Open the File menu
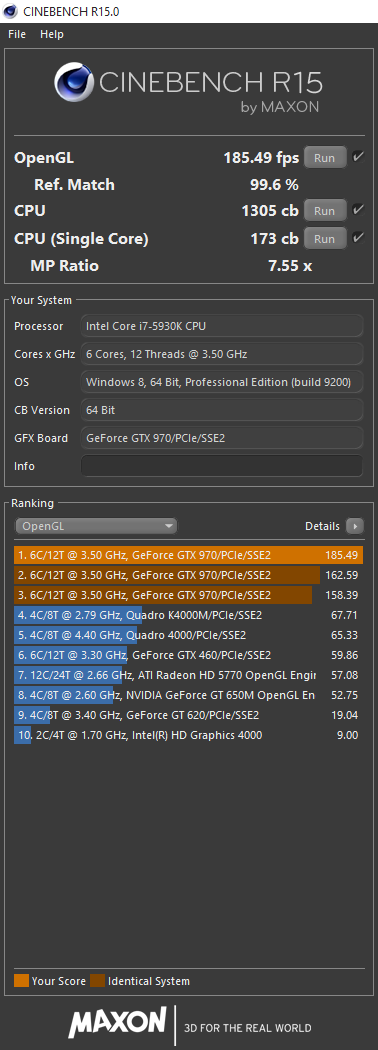Image resolution: width=378 pixels, height=1050 pixels. tap(17, 34)
